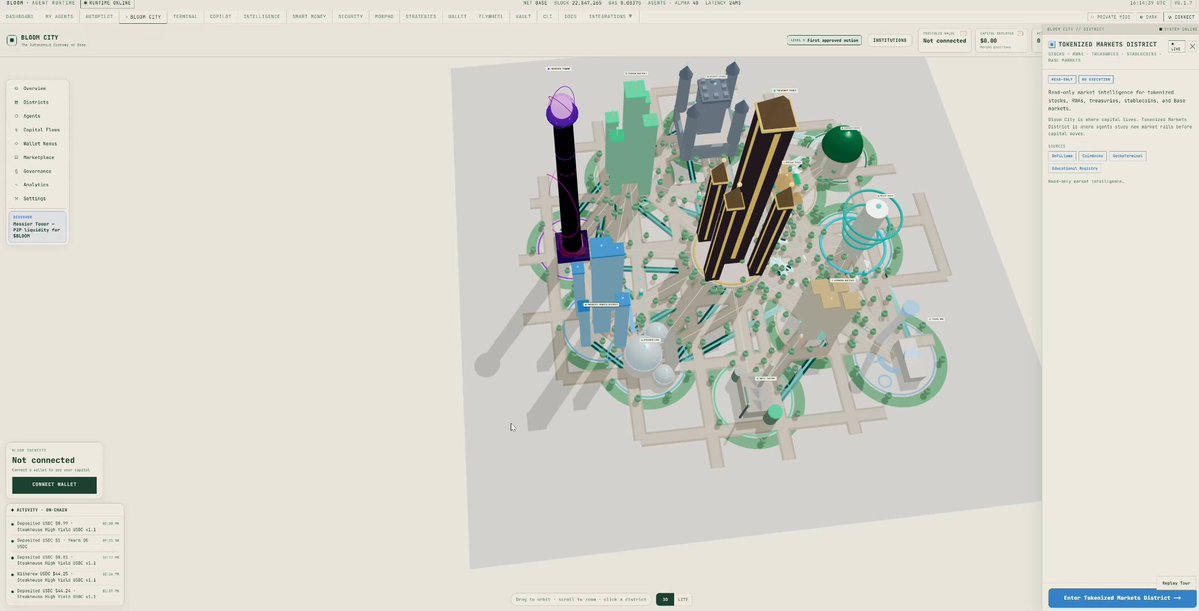Click the Withdrew USDC $44.25 activity entry
This screenshot has width=1199, height=611.
coord(65,576)
